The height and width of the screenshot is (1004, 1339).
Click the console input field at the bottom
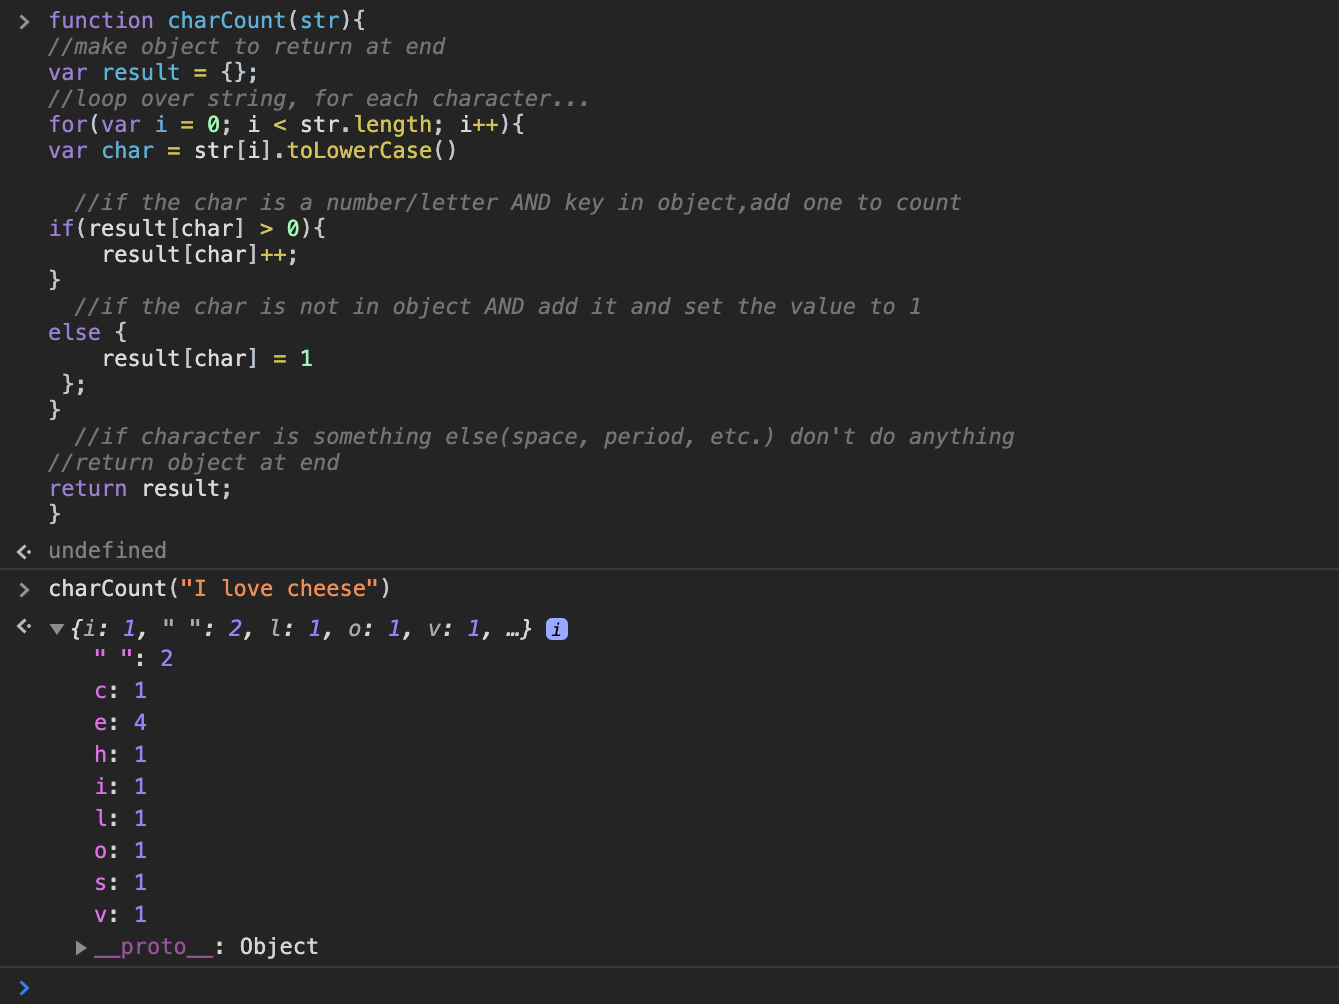click(300, 986)
